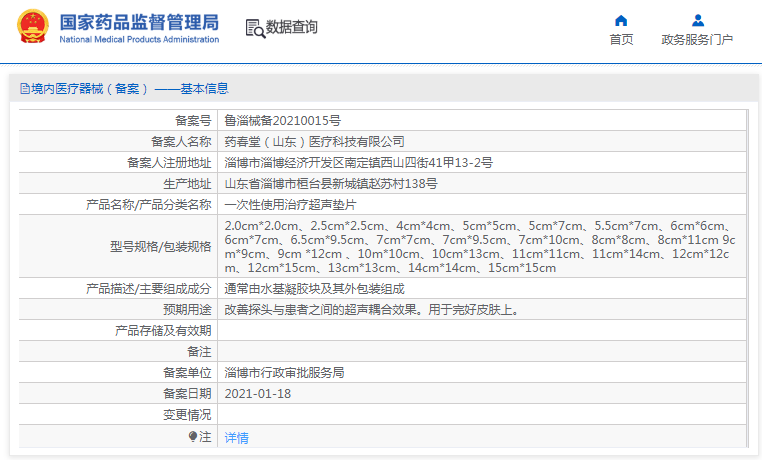
Task: Open 政务服务门户 text link
Action: (x=697, y=39)
